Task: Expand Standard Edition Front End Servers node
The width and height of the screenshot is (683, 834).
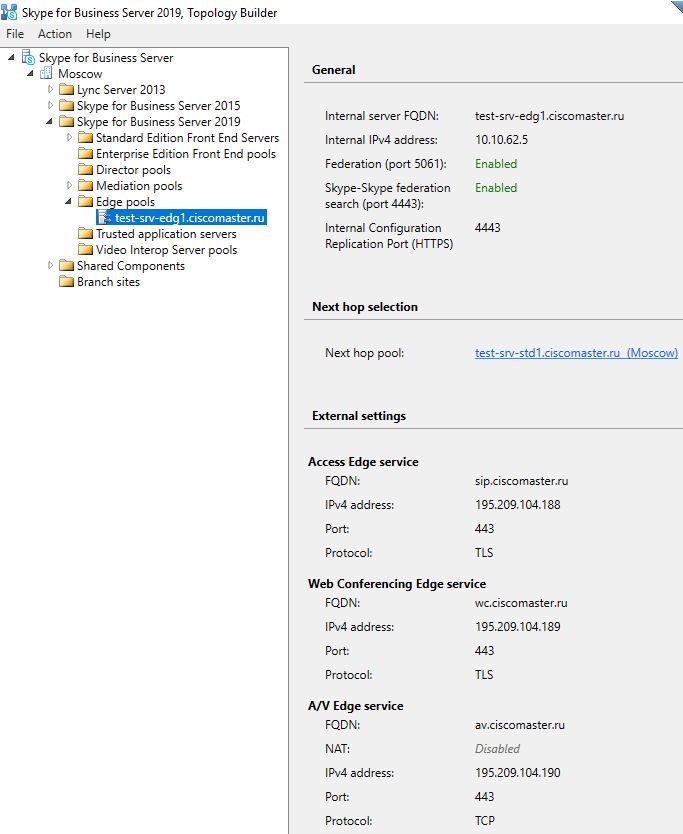Action: (69, 137)
